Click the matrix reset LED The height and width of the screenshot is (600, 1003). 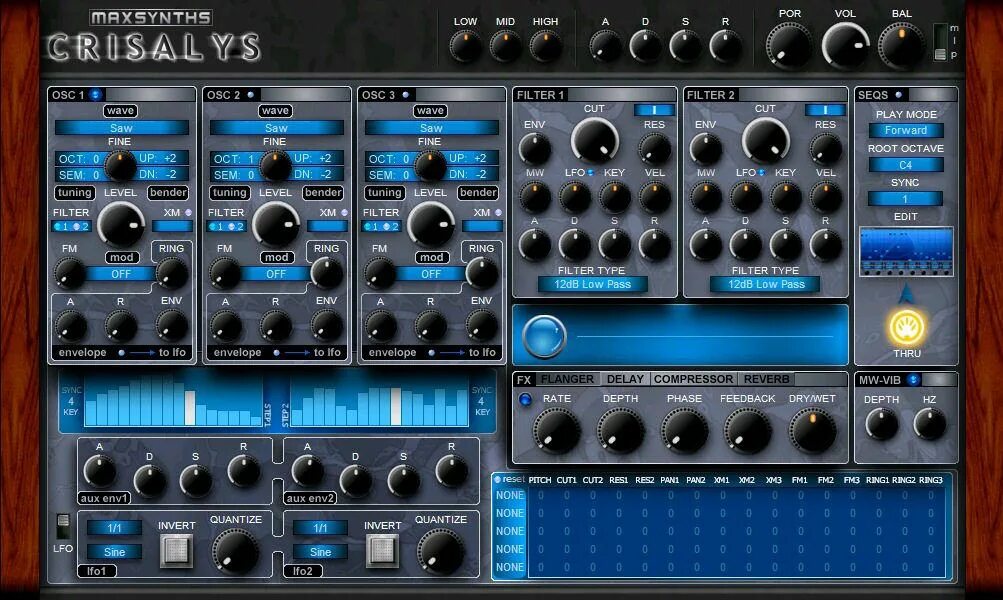498,479
